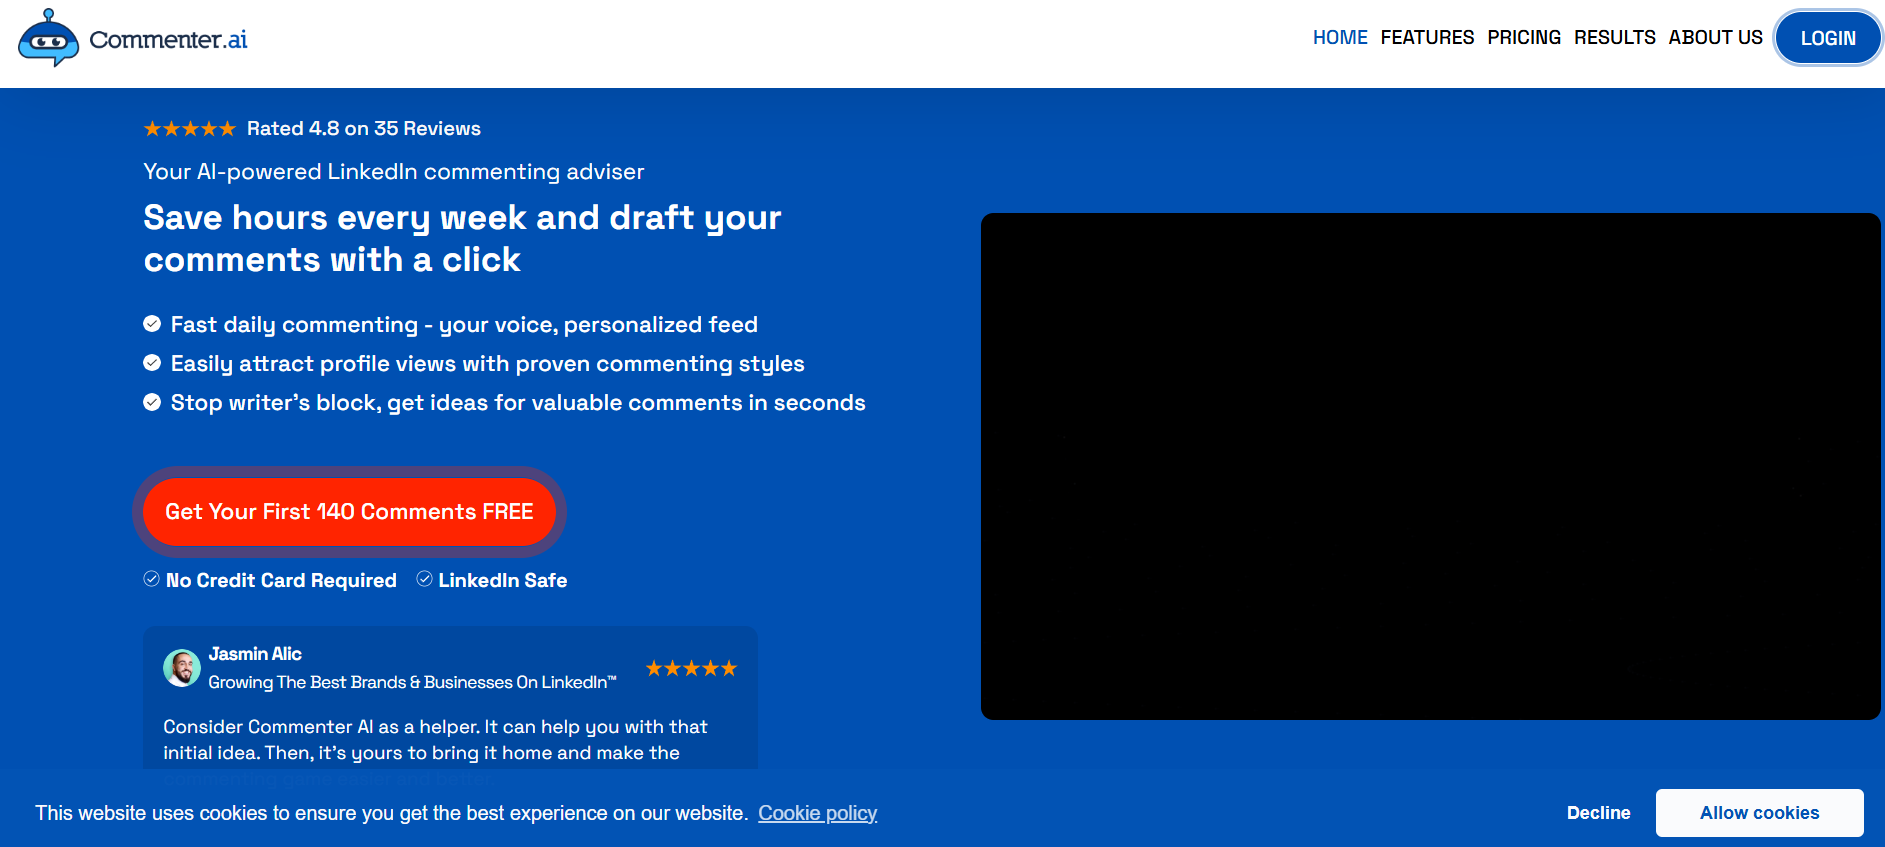Decline cookies in the banner
The width and height of the screenshot is (1885, 847).
1598,813
